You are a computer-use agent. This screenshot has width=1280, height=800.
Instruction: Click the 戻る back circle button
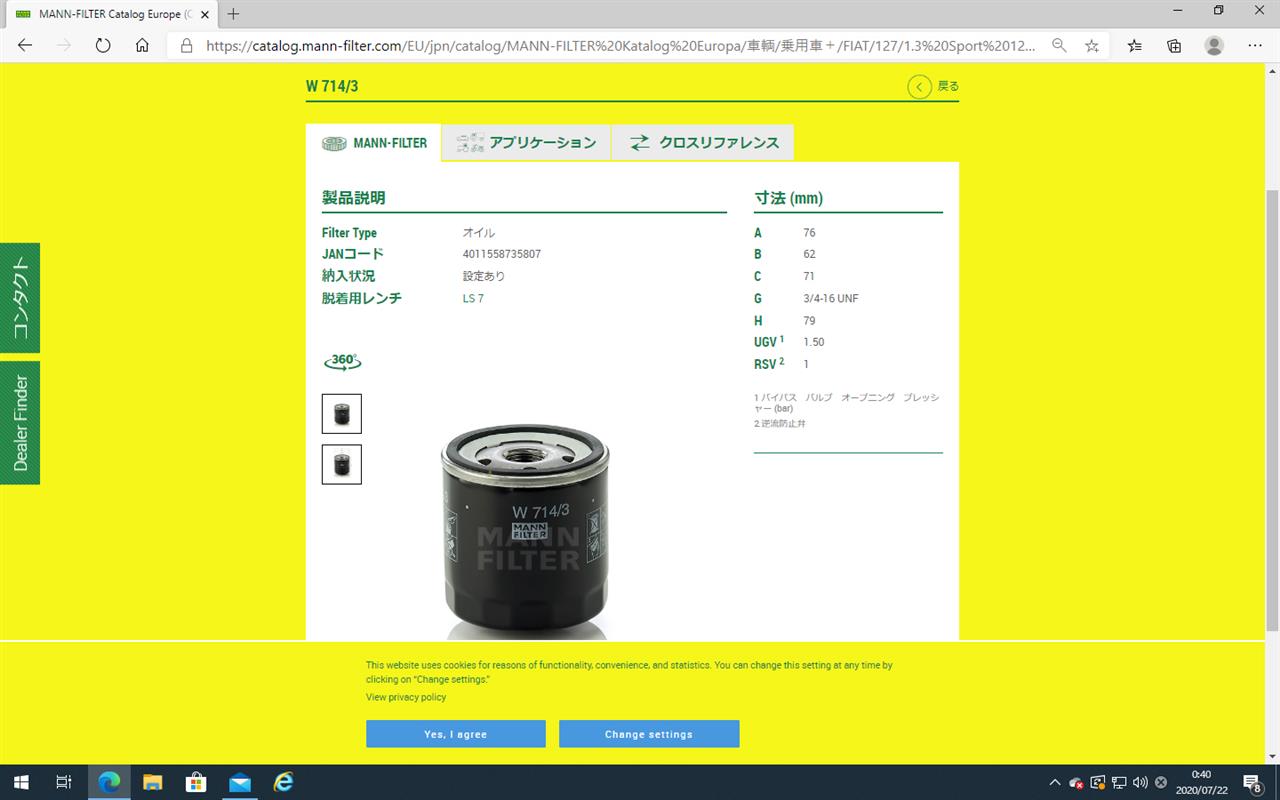click(919, 87)
